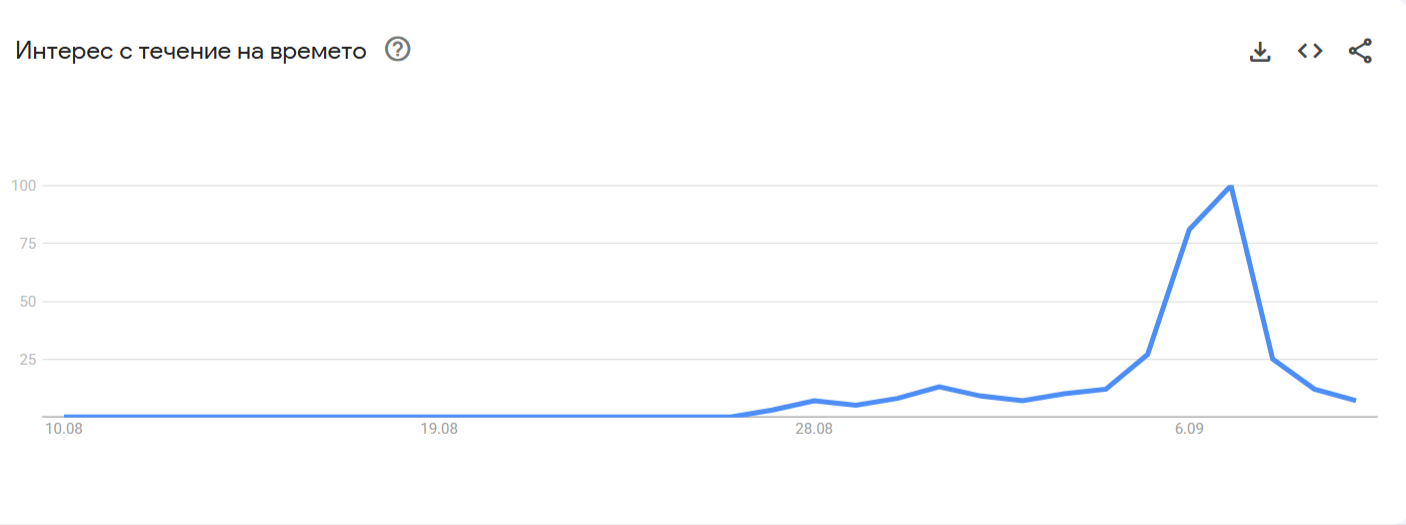This screenshot has height=525, width=1406.
Task: Open the embed code icon
Action: click(x=1310, y=51)
